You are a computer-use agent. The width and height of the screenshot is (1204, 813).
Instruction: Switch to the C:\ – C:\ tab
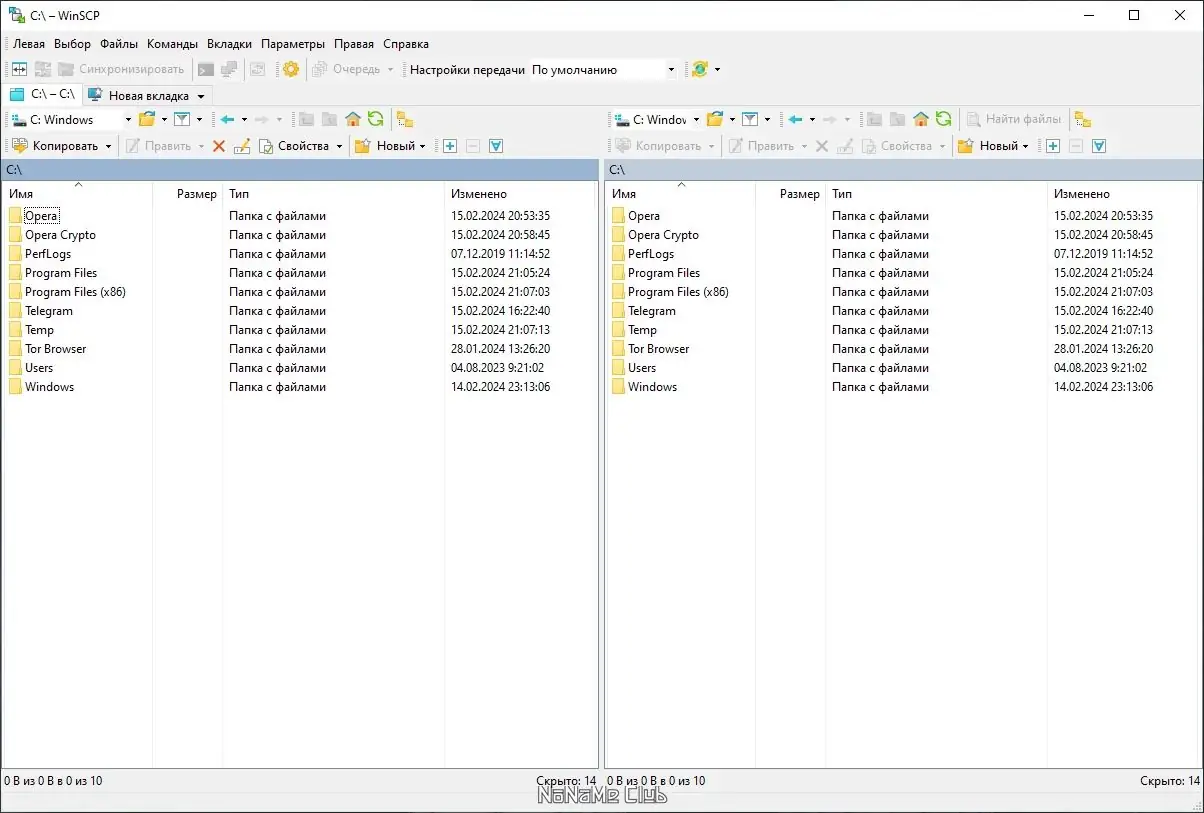coord(42,94)
